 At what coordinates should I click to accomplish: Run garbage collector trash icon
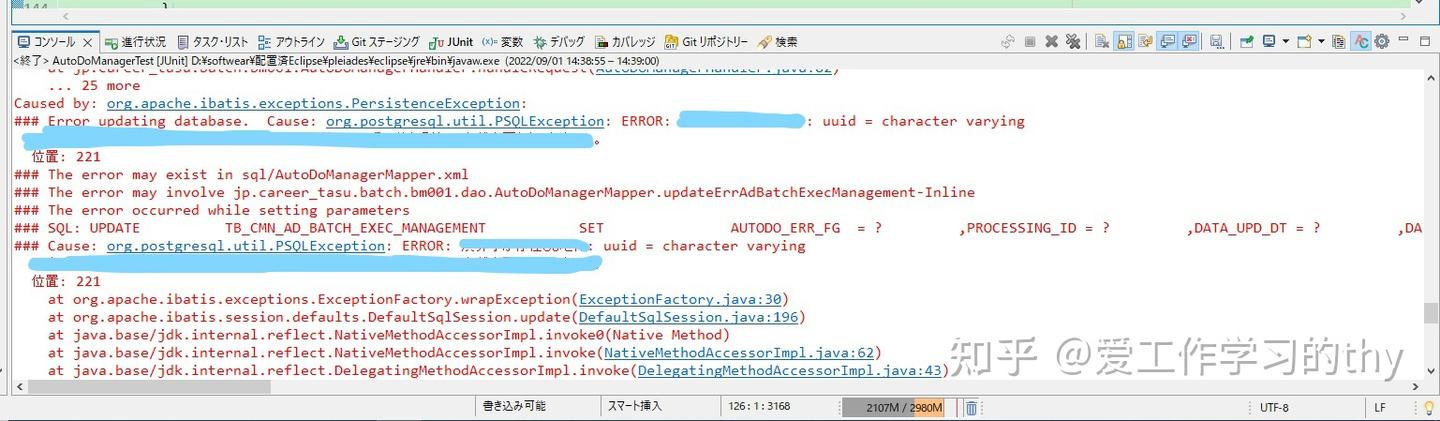point(970,408)
